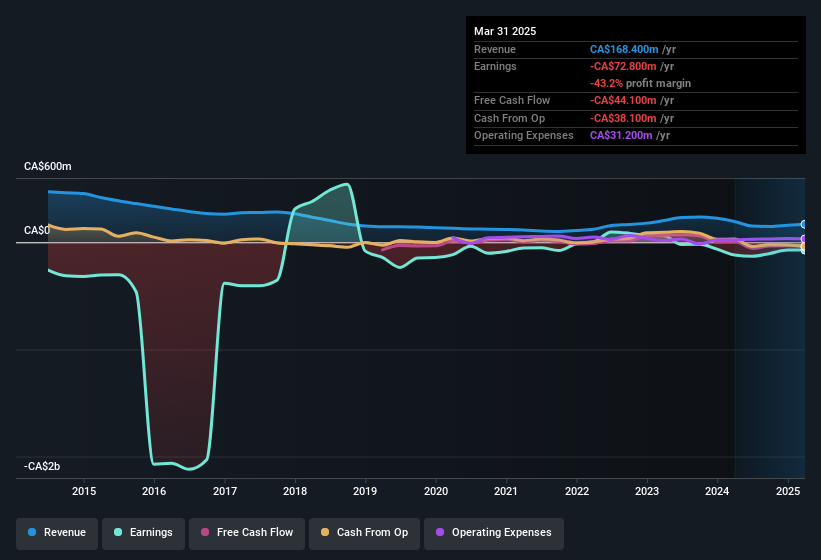Click the Operating Expenses label in tooltip

coord(524,136)
